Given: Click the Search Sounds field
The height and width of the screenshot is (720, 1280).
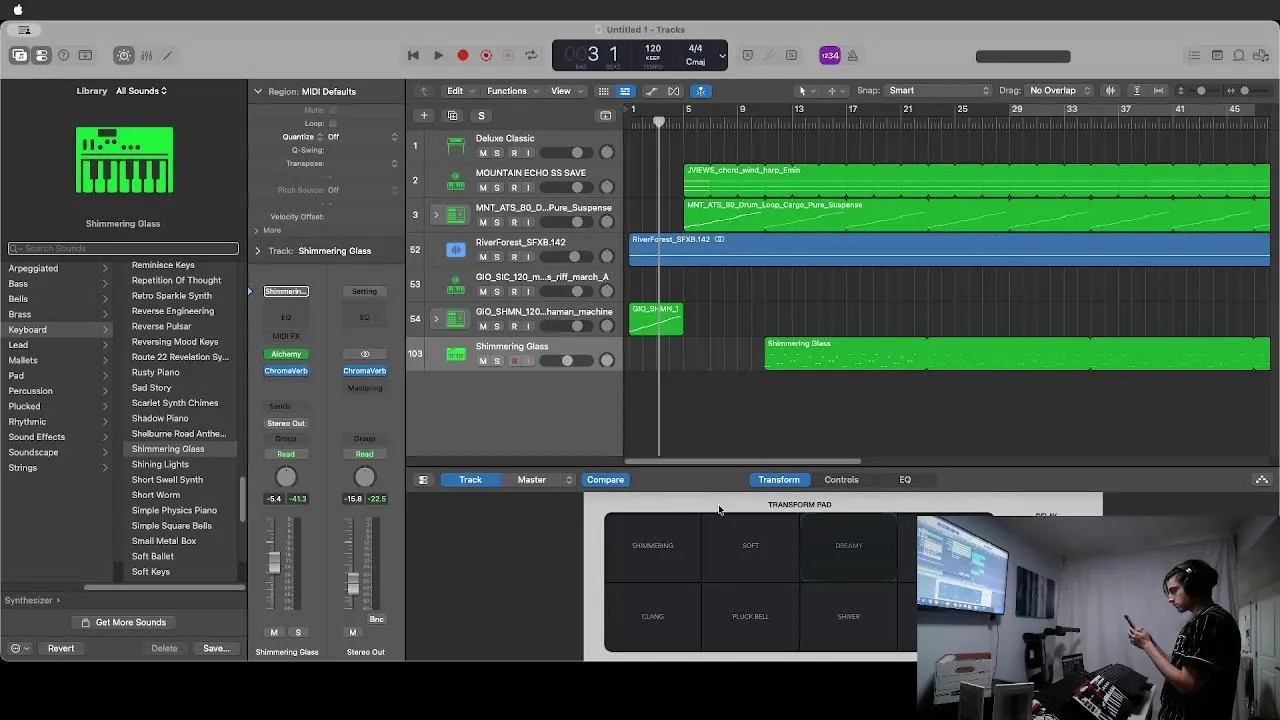Looking at the screenshot, I should coord(124,248).
